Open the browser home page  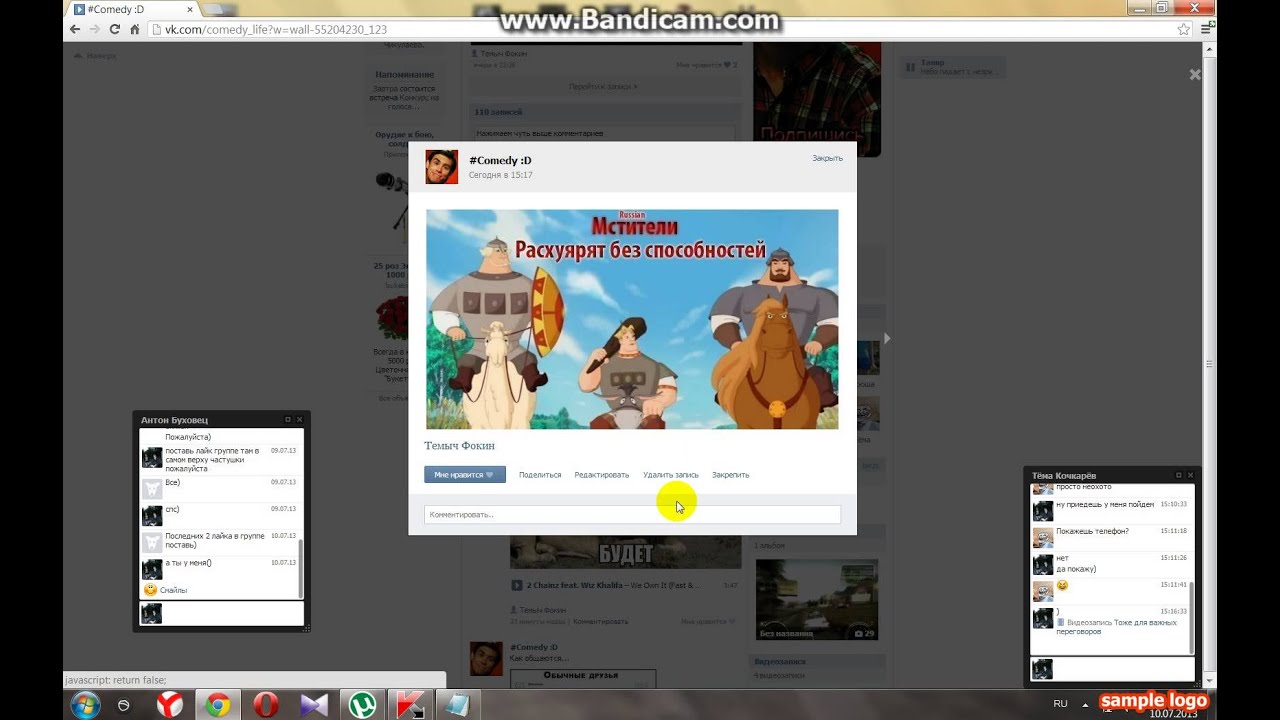(x=135, y=29)
